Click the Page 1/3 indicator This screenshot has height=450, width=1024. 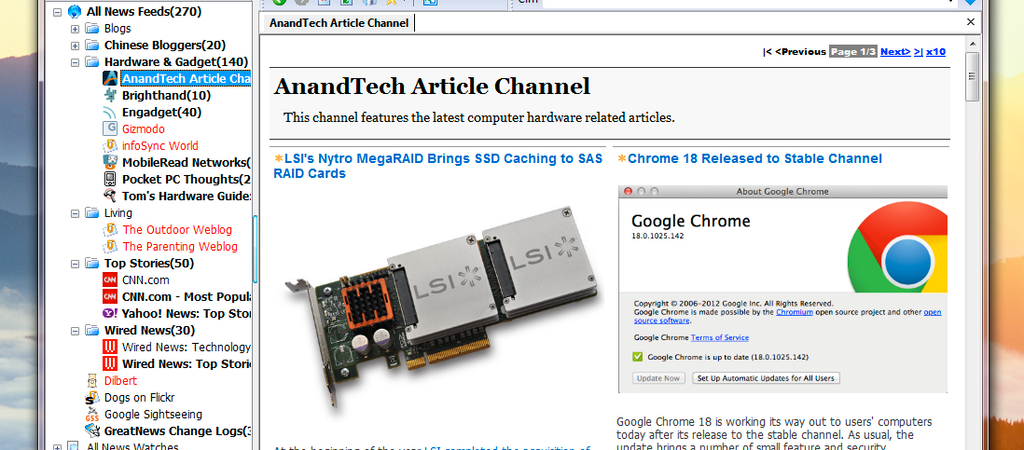coord(853,52)
